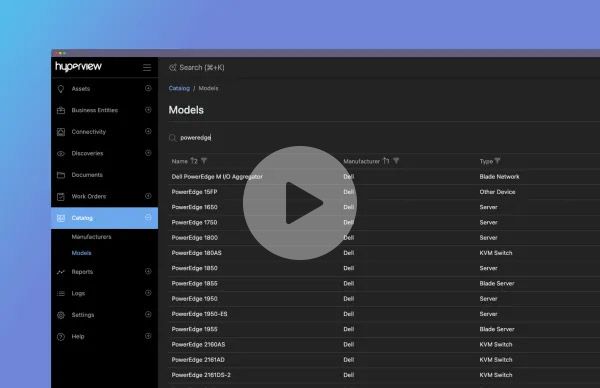Click the Documents folder icon
Image resolution: width=600 pixels, height=388 pixels.
coord(61,175)
